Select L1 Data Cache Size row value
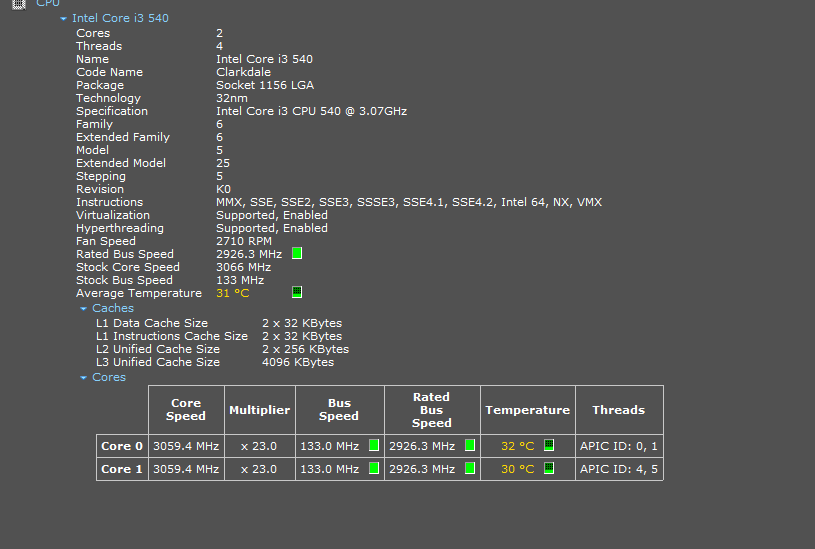 click(302, 323)
